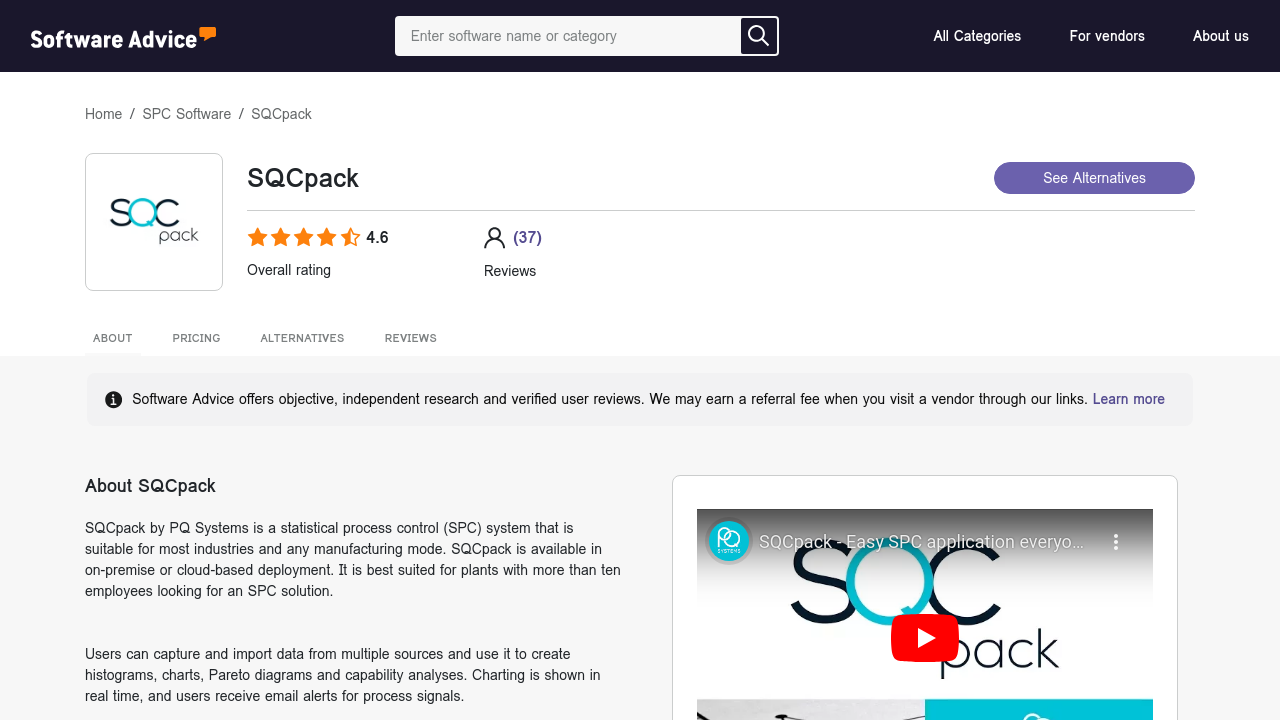This screenshot has height=720, width=1280.
Task: Switch to the Alternatives tab
Action: [x=302, y=338]
